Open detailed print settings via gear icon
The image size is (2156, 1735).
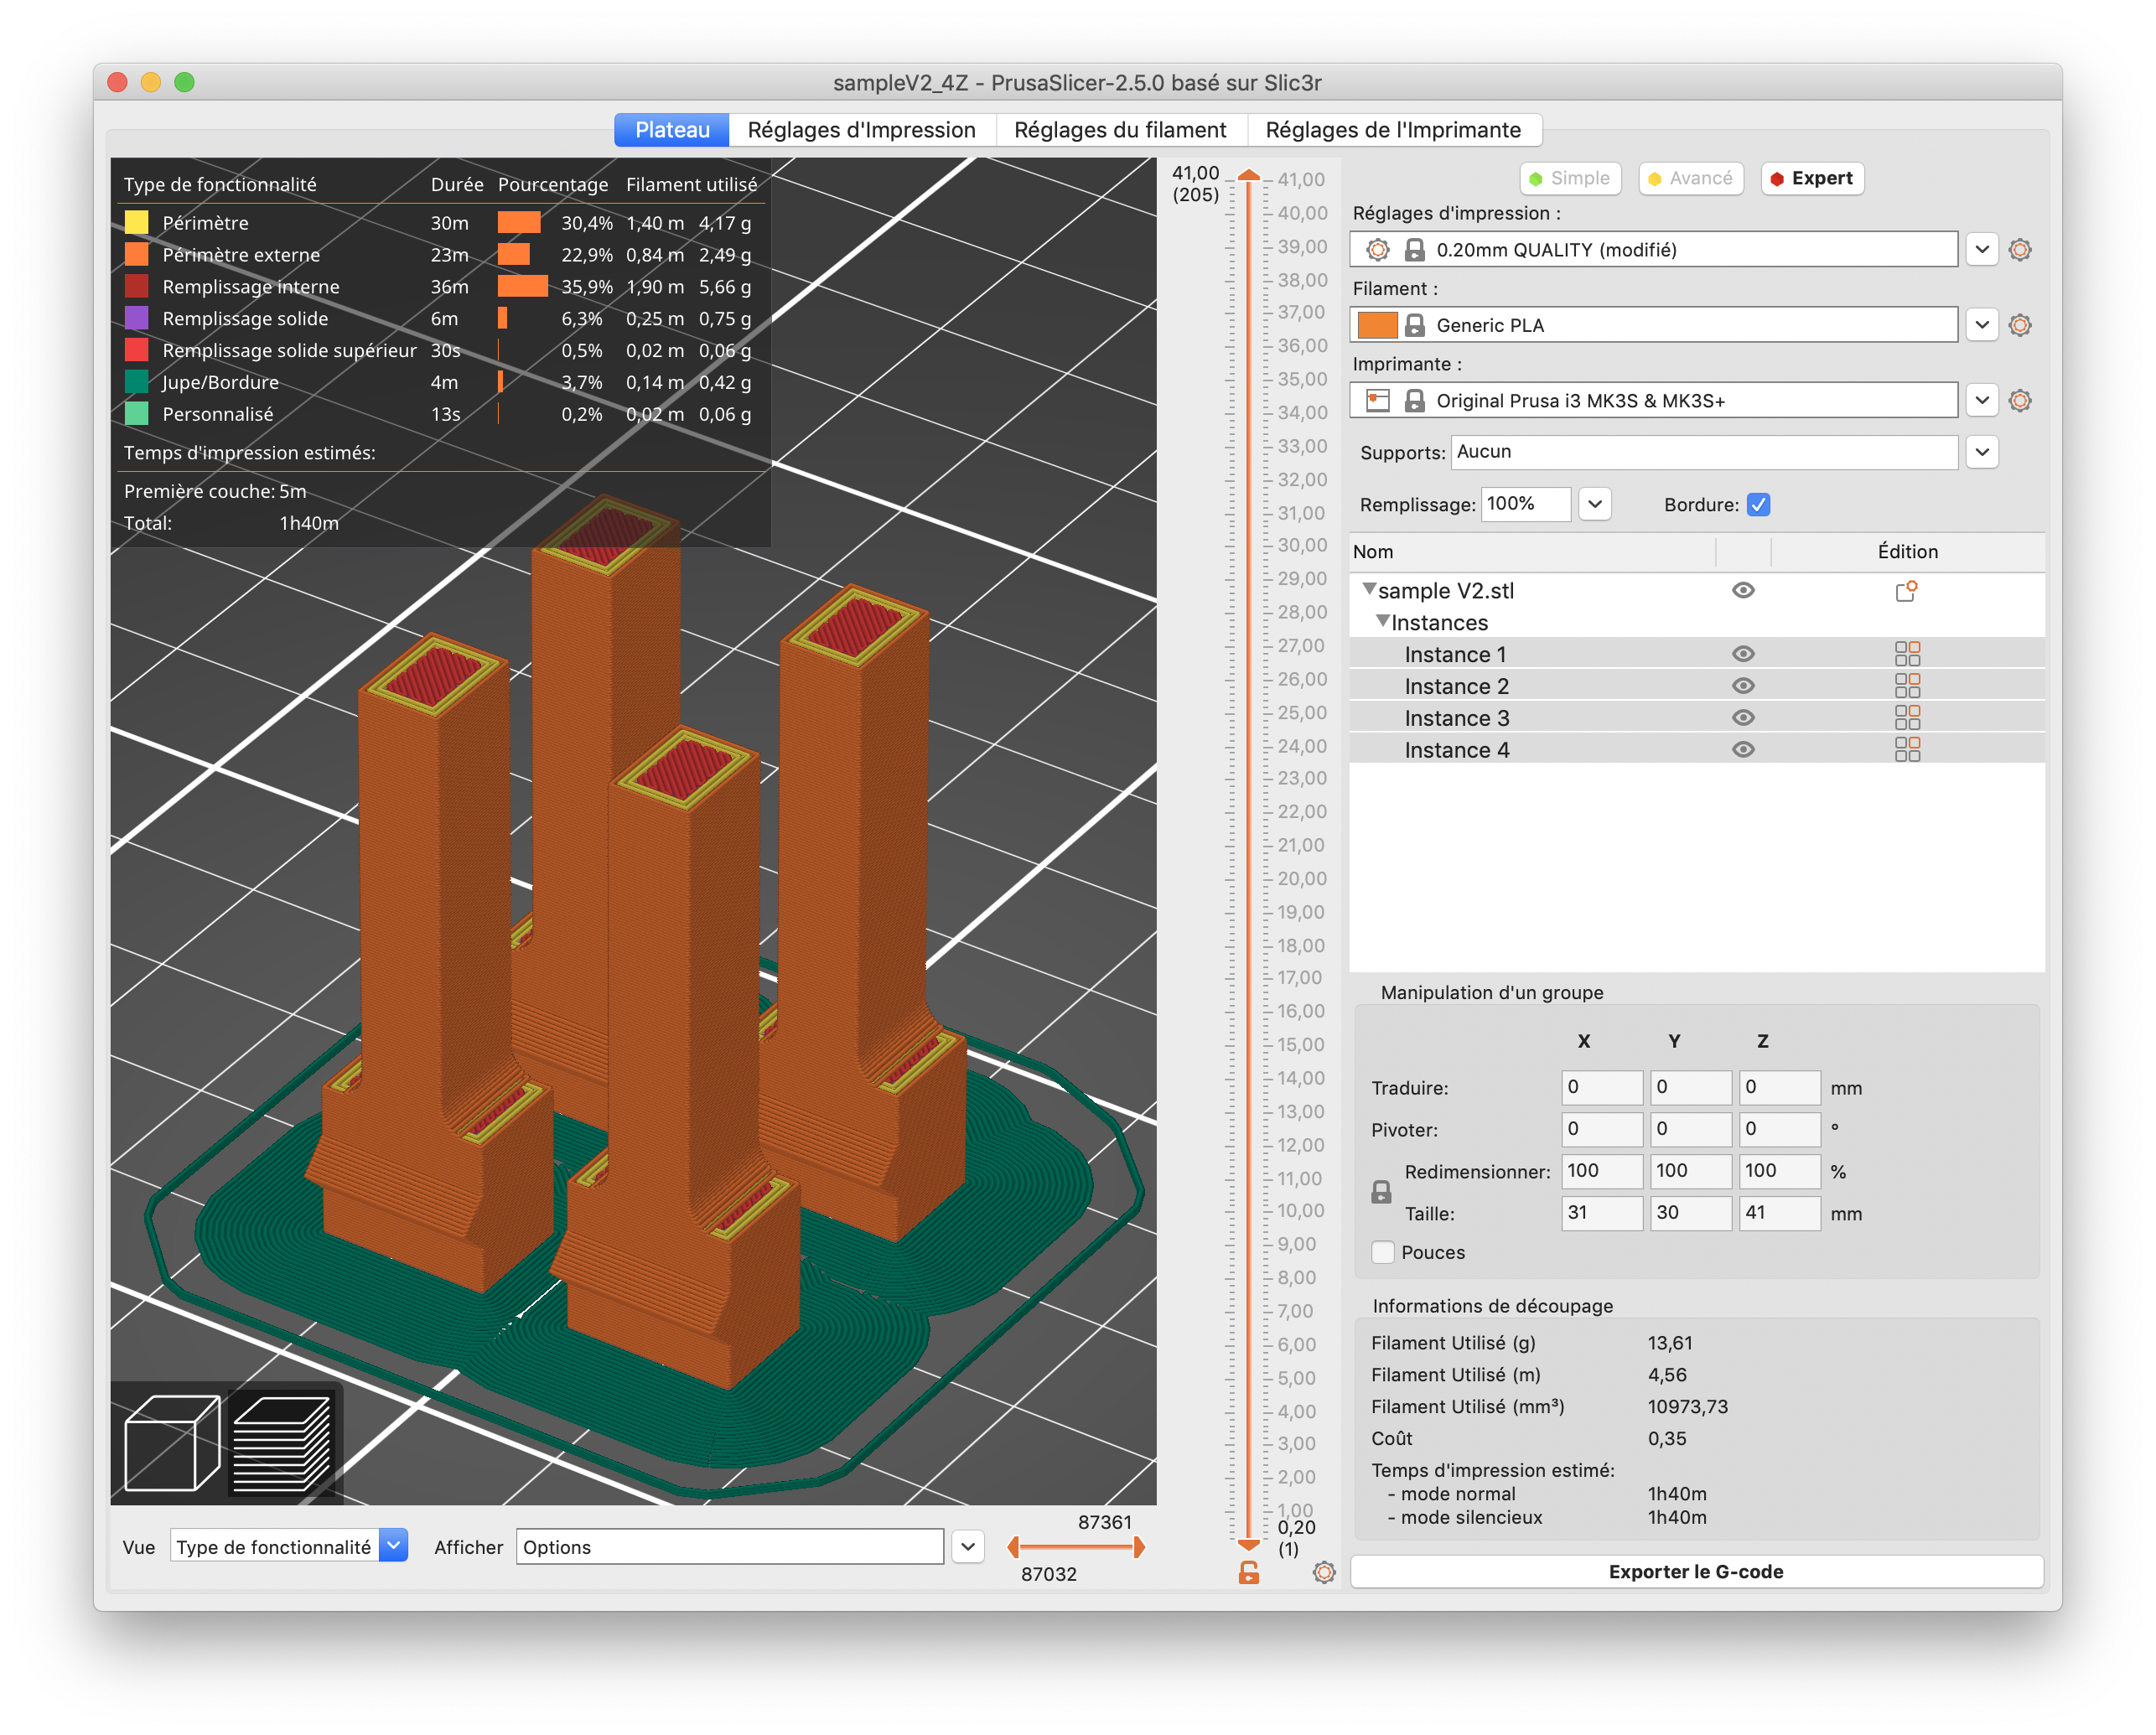coord(2019,249)
